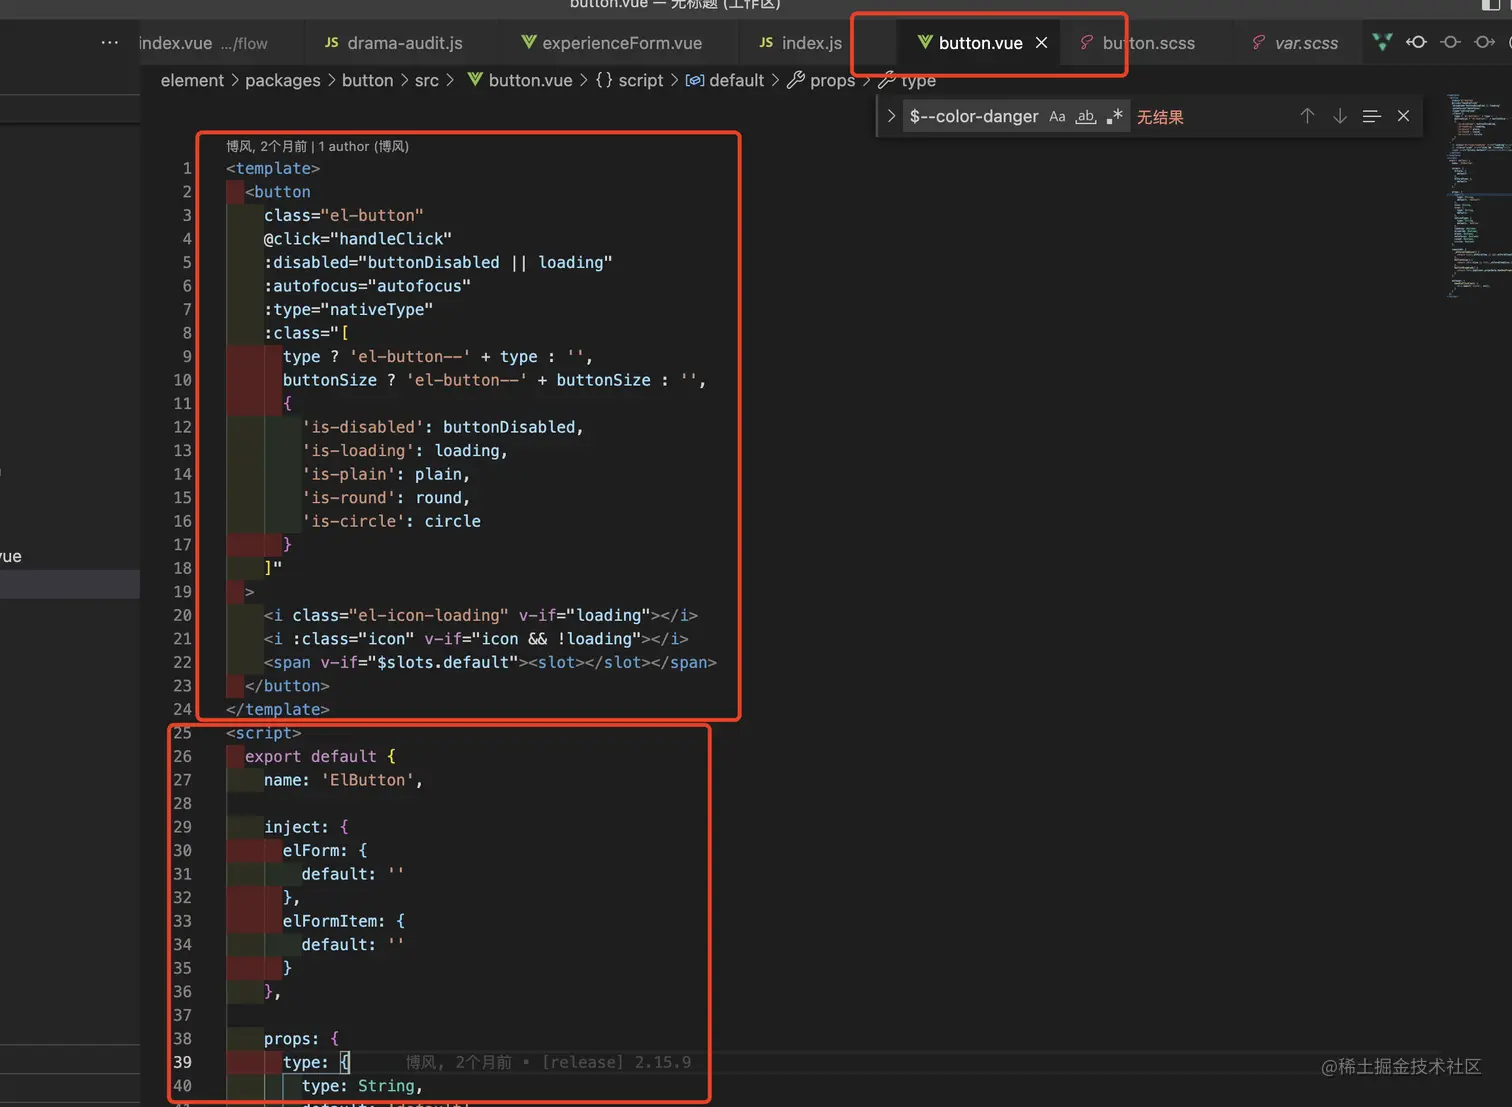The width and height of the screenshot is (1512, 1107).
Task: Click the Vue icon on button.vue tab
Action: pos(925,42)
